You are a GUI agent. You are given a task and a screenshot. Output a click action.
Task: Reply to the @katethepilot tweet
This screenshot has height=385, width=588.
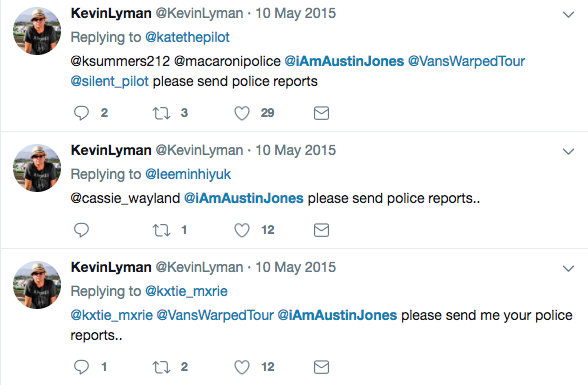pyautogui.click(x=81, y=113)
